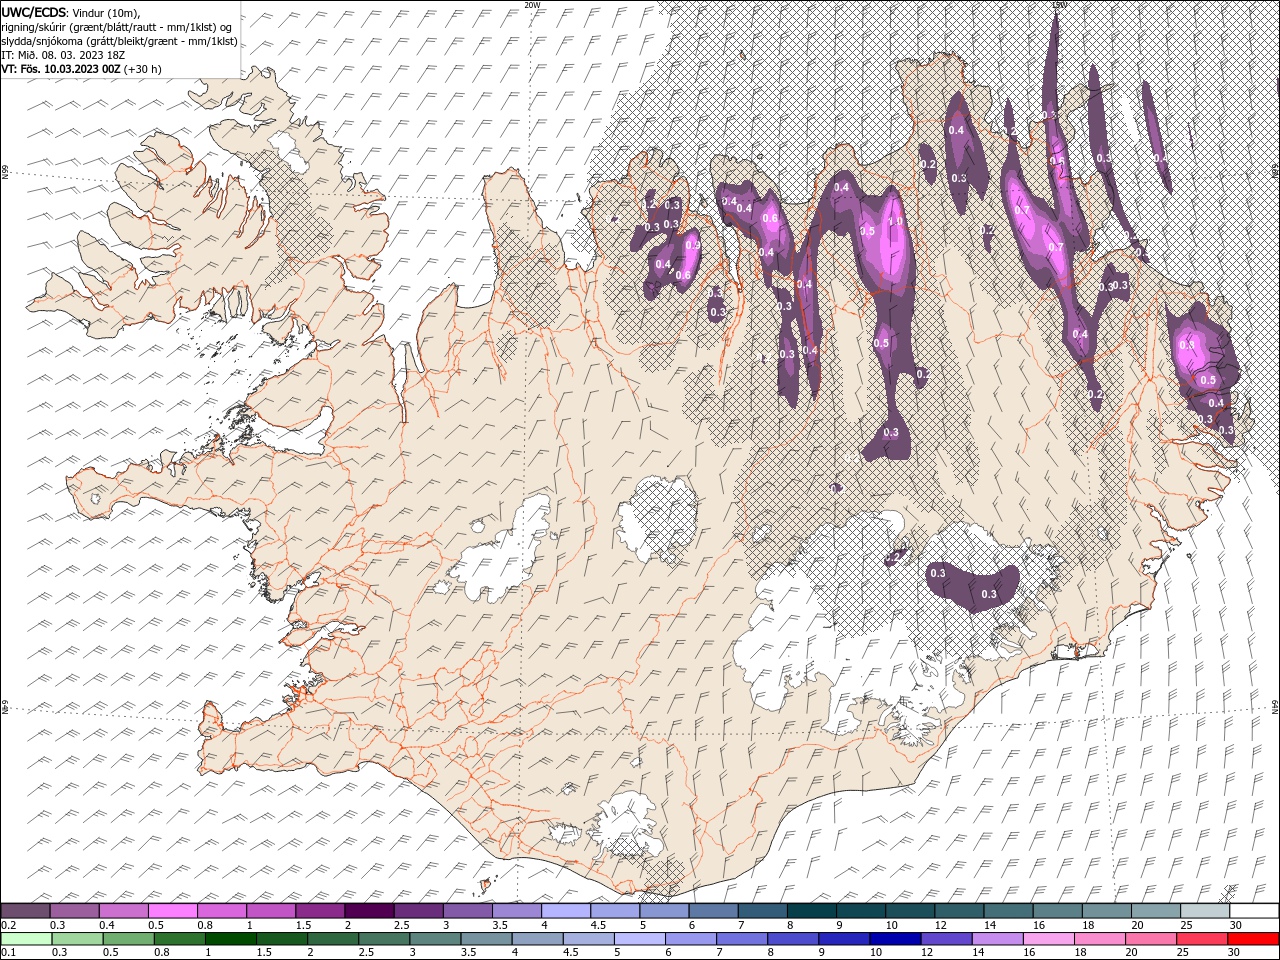Click the lower legend swatch labeled 12

click(945, 939)
